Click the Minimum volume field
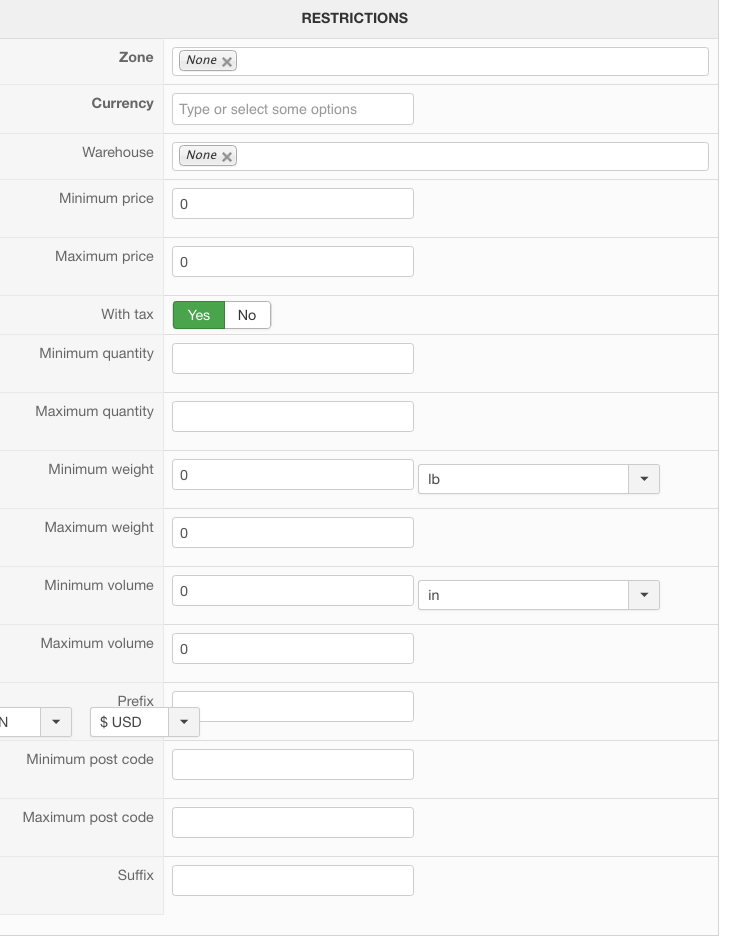This screenshot has height=947, width=738. 293,591
